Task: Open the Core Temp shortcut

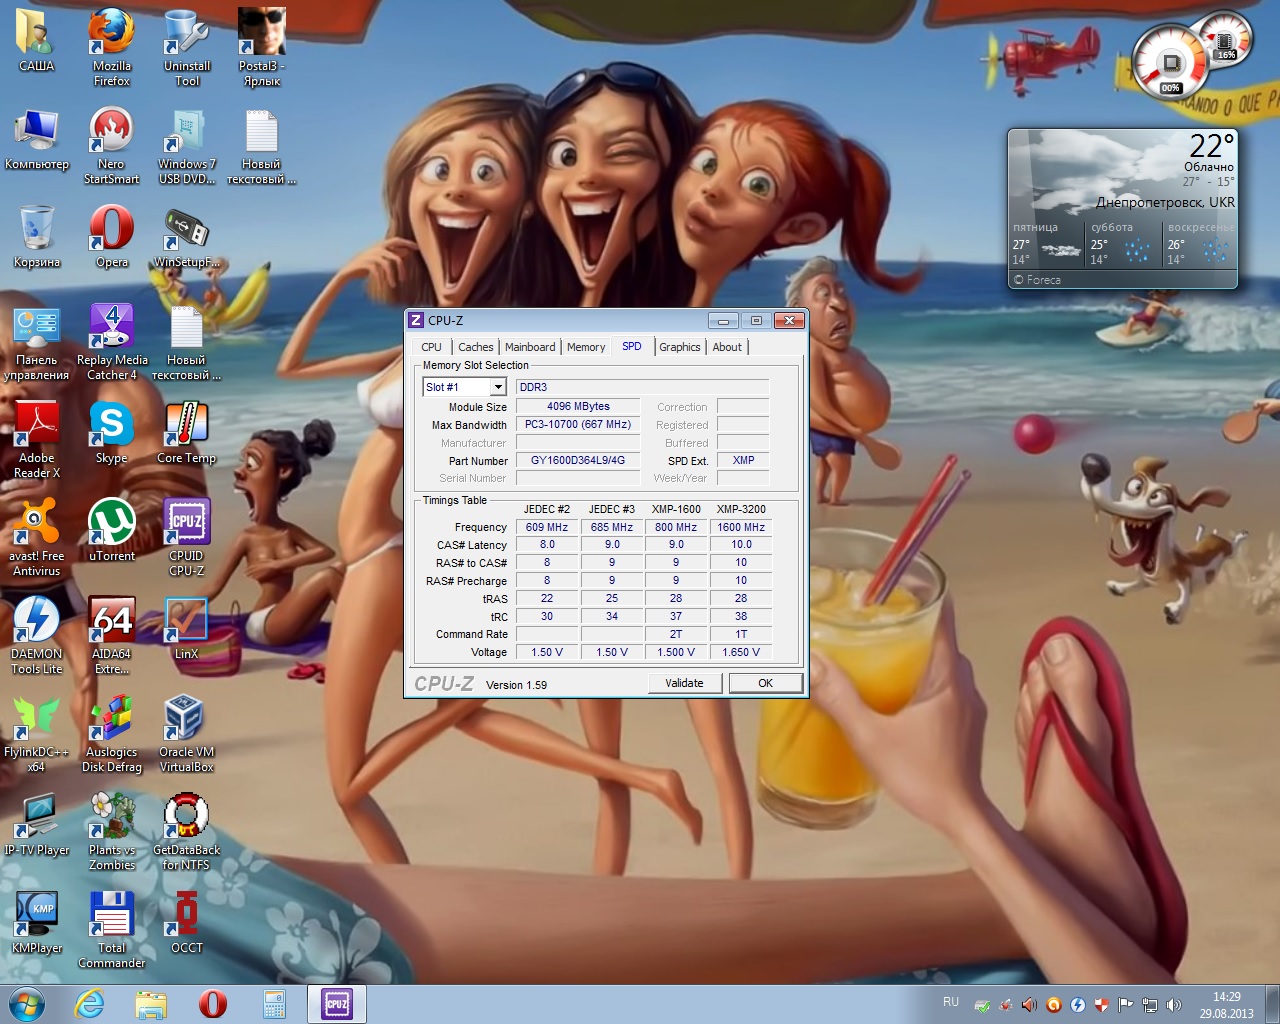Action: [x=187, y=432]
